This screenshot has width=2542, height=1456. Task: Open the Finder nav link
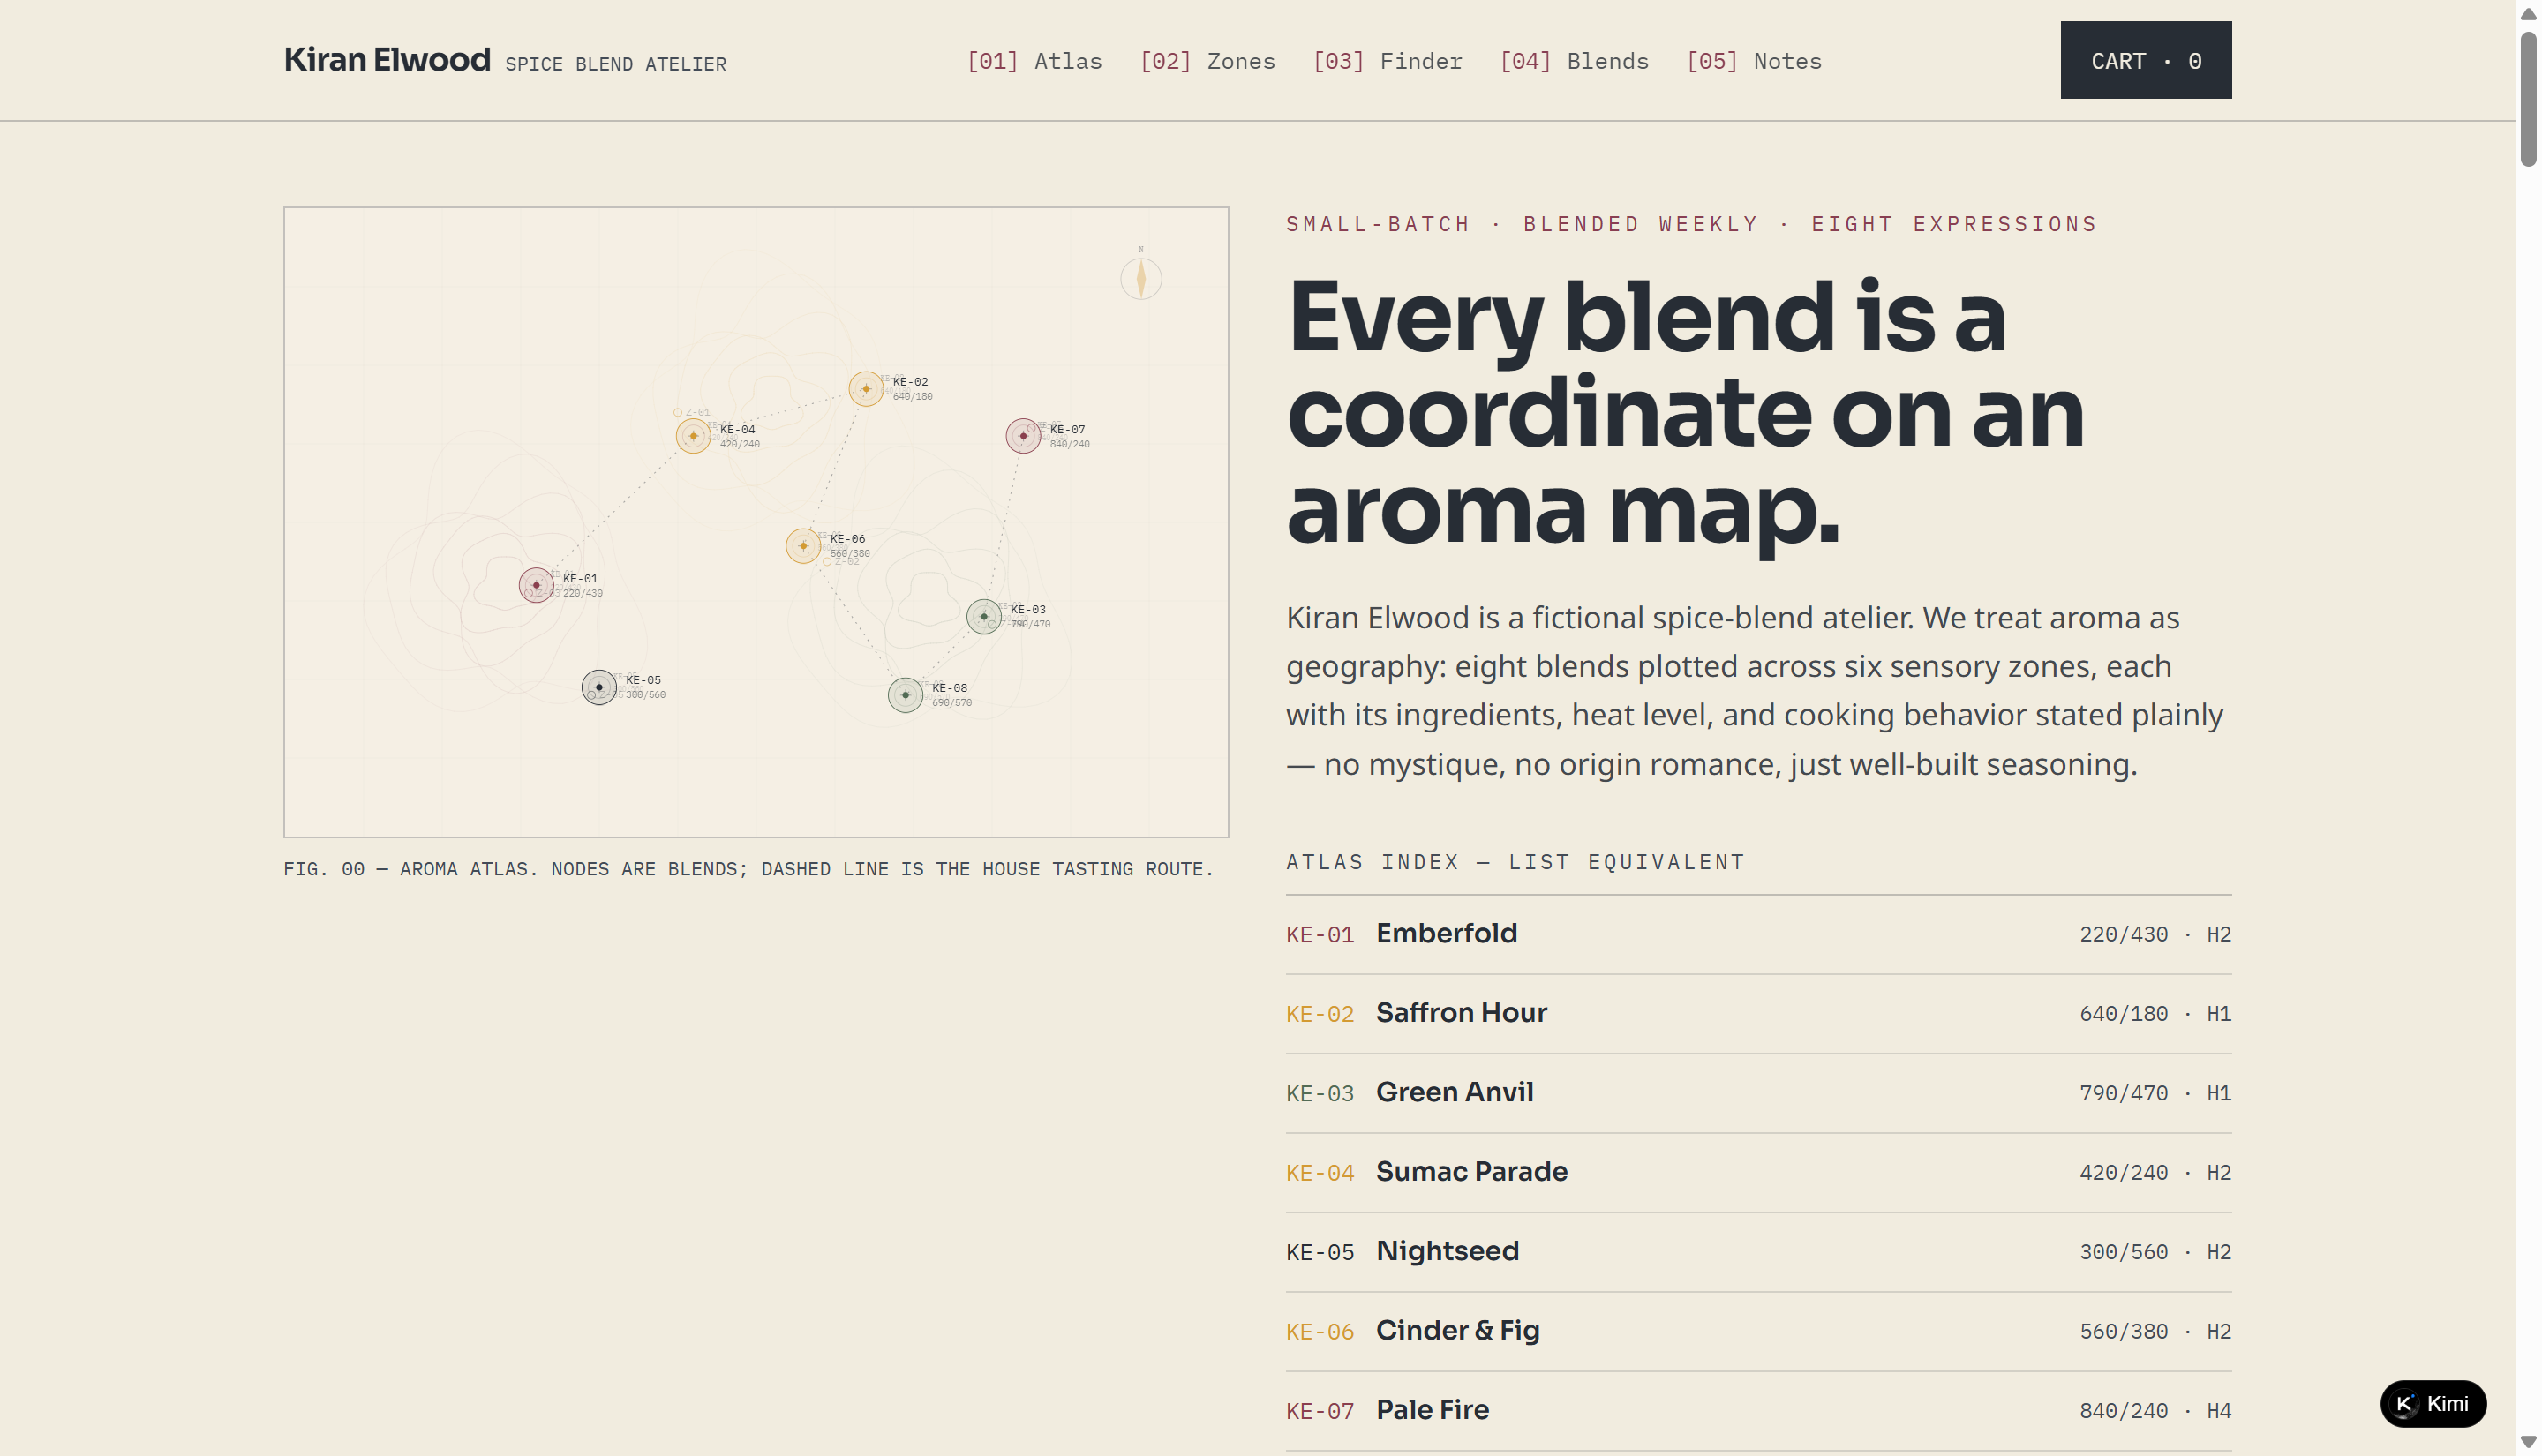click(x=1387, y=61)
